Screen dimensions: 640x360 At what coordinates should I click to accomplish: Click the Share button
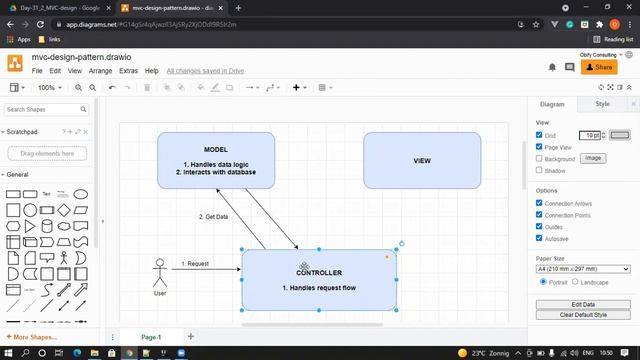coord(599,67)
